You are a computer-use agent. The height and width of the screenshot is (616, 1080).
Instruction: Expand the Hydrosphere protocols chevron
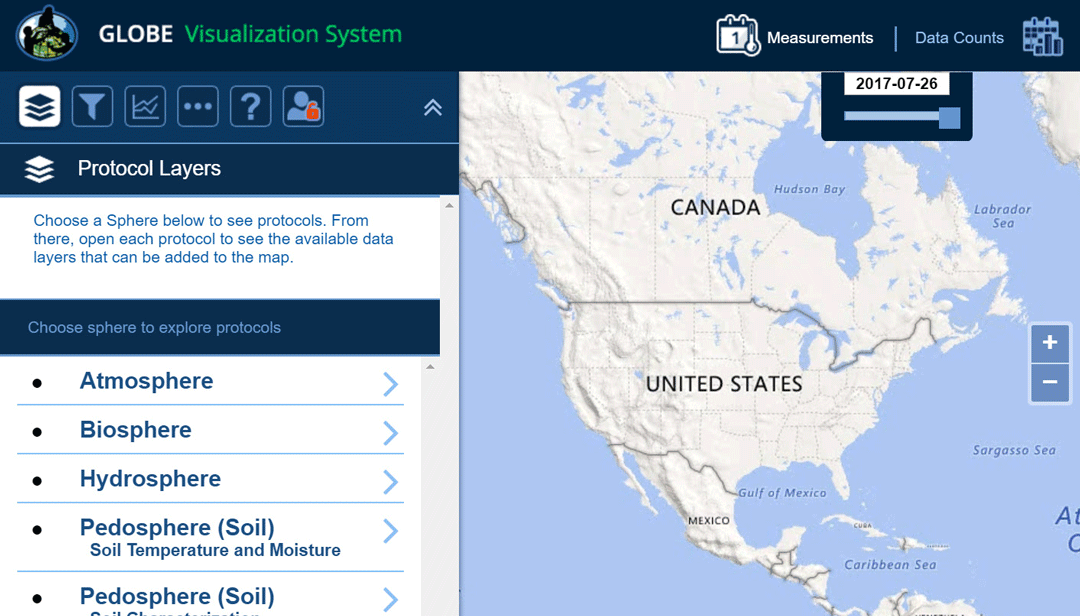(390, 481)
